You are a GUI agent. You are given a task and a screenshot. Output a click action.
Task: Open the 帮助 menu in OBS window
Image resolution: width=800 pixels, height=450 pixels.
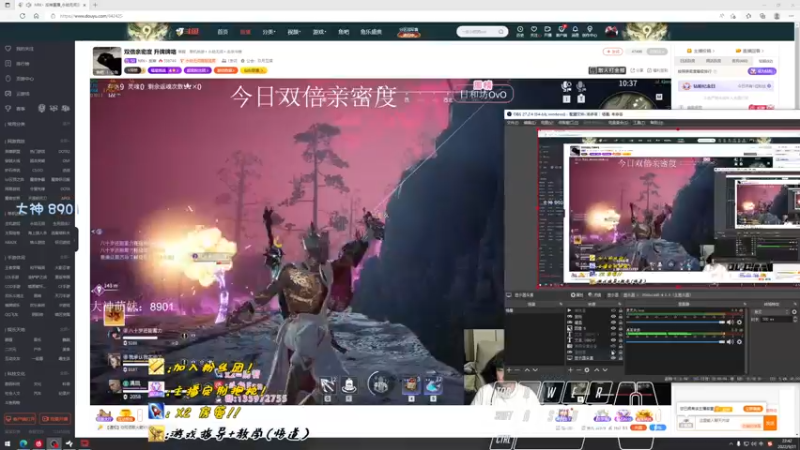tap(657, 123)
